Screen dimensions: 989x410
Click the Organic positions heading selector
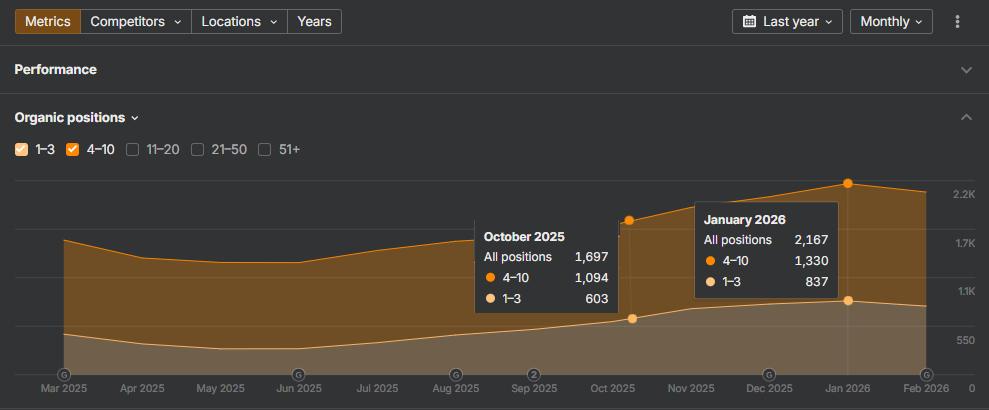[76, 118]
